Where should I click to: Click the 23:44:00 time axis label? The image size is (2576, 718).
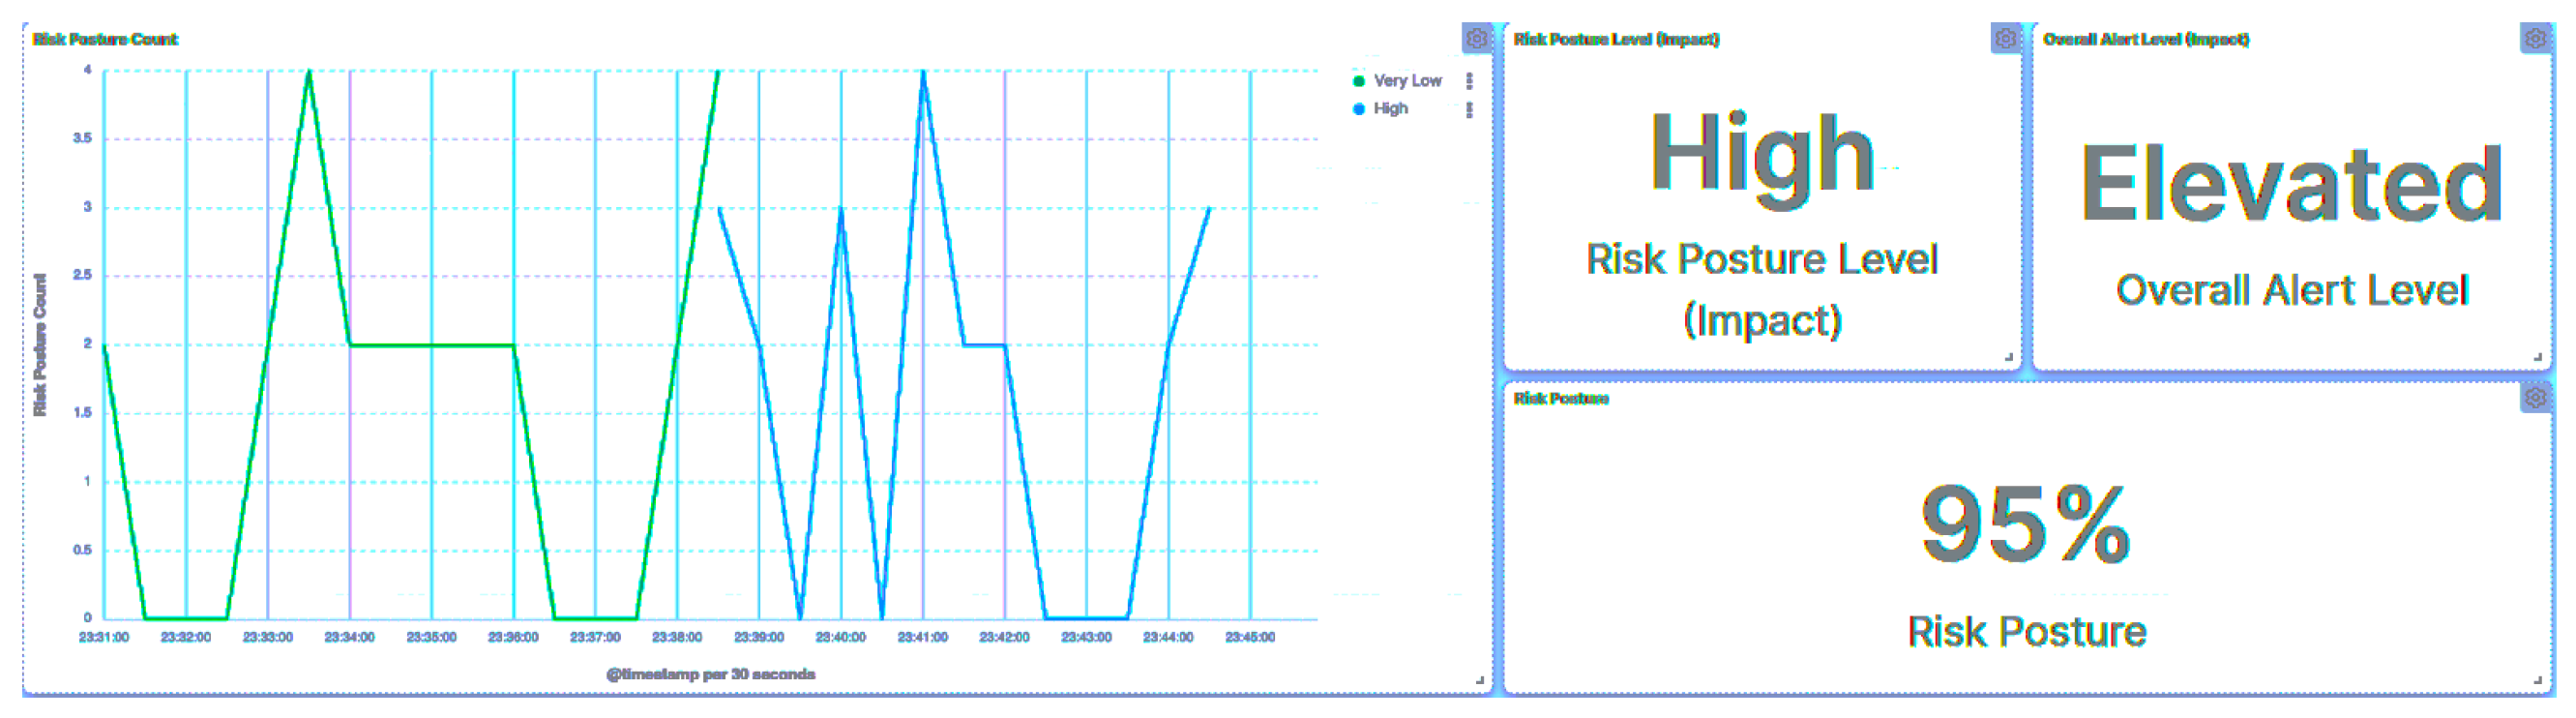(x=1169, y=637)
